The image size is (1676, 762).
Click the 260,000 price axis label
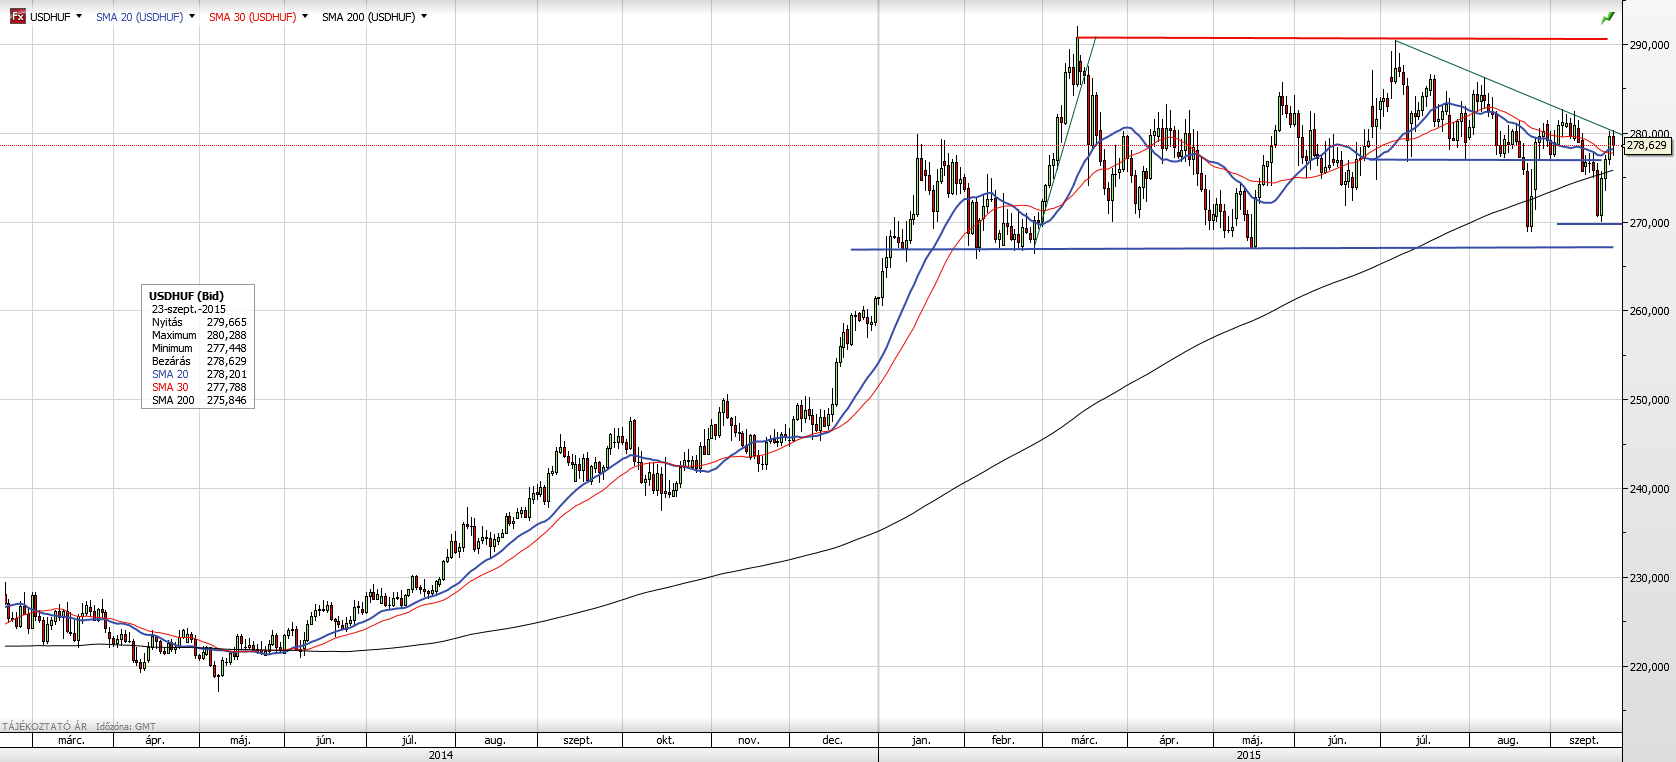coord(1649,311)
